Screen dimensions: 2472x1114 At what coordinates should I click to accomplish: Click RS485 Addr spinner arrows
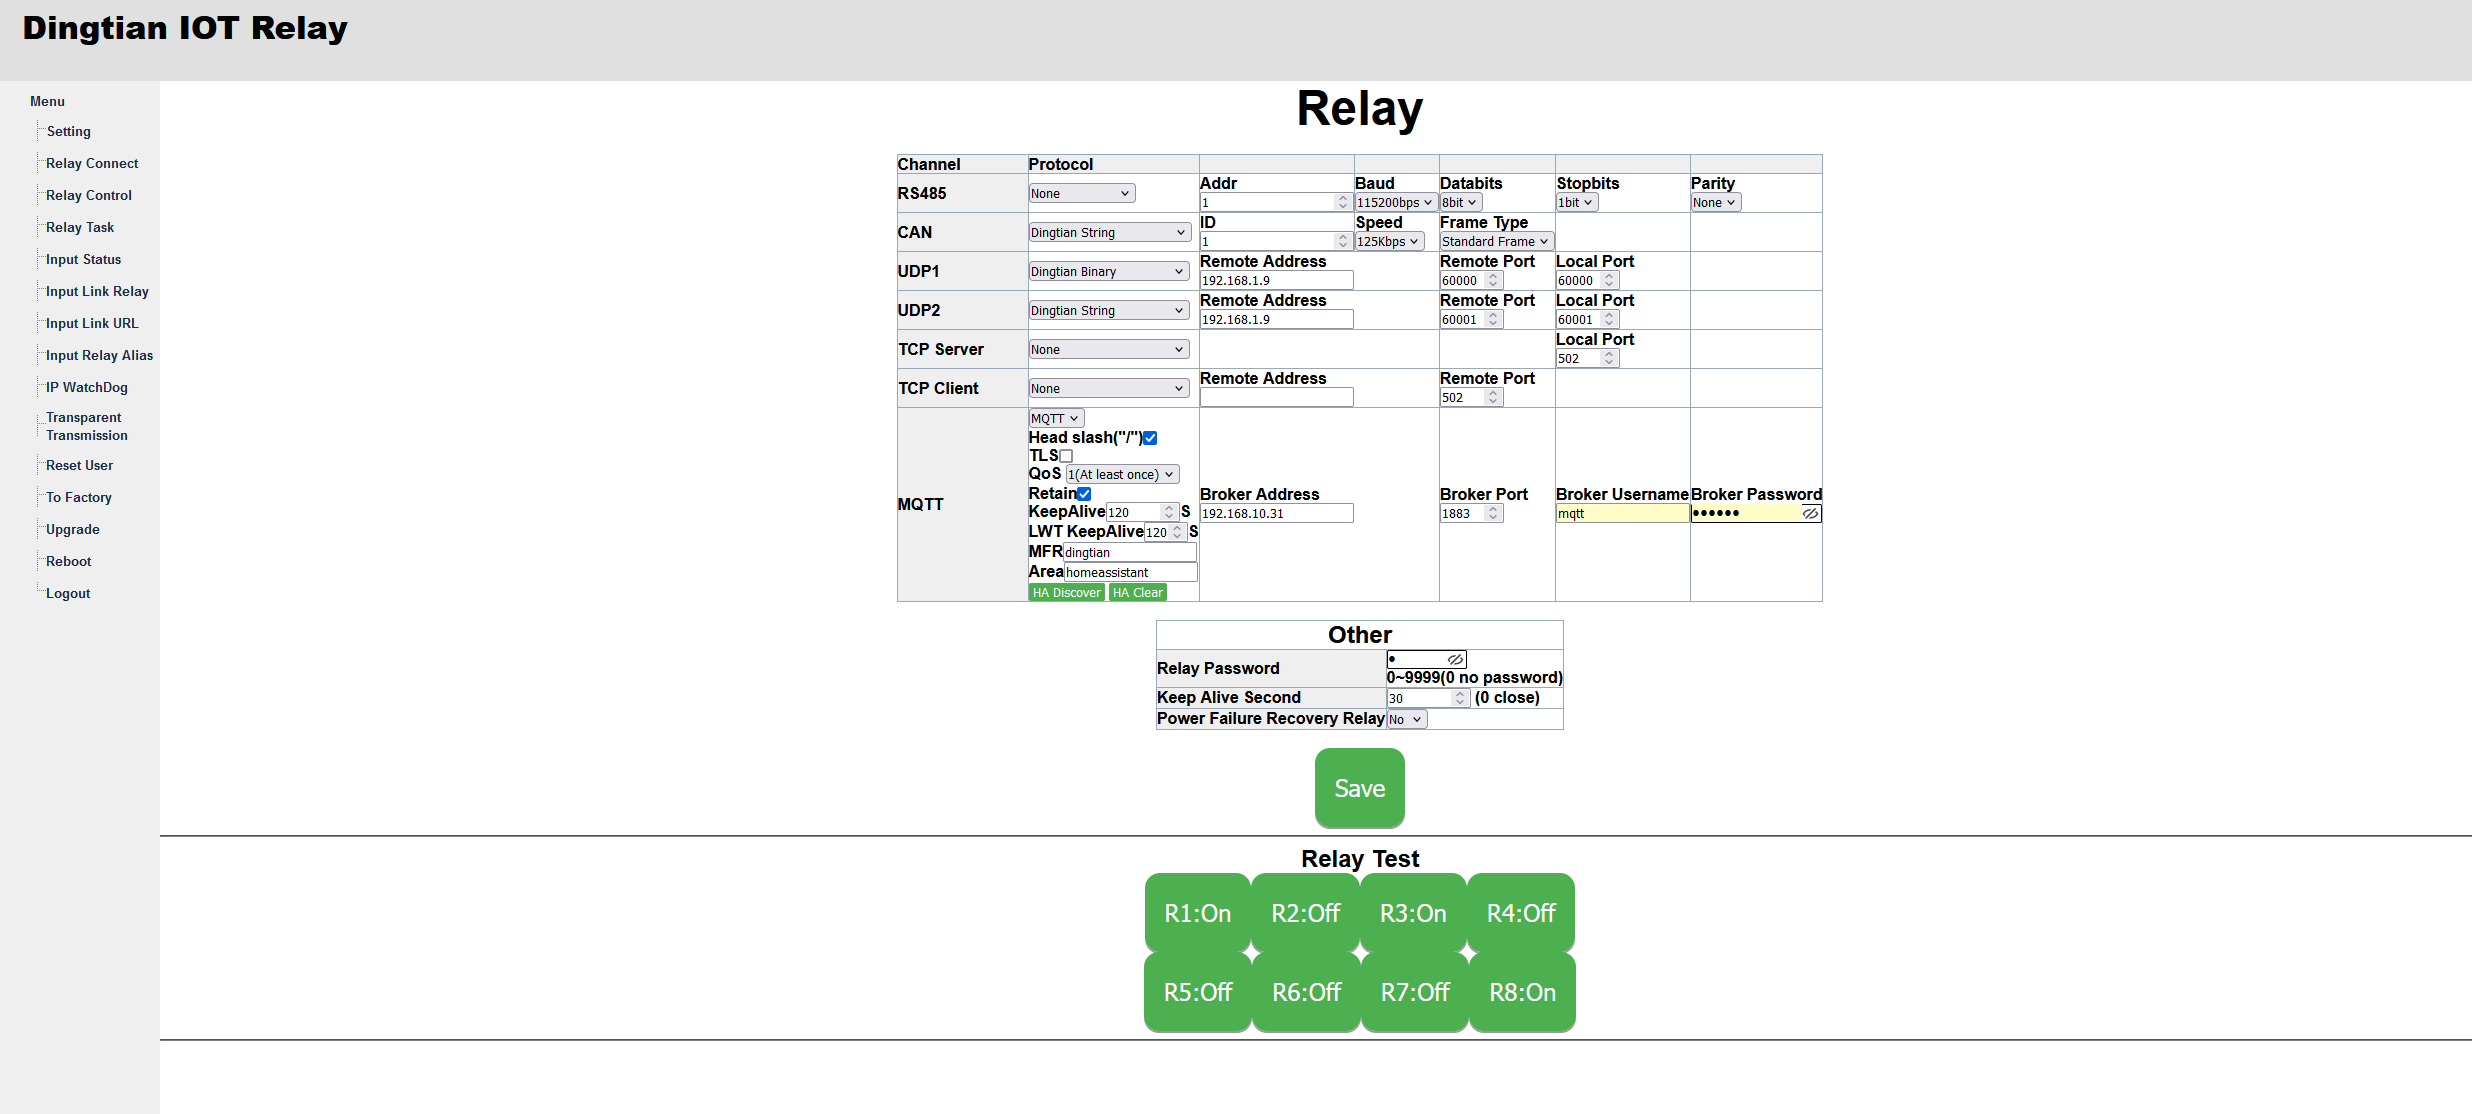pyautogui.click(x=1343, y=202)
